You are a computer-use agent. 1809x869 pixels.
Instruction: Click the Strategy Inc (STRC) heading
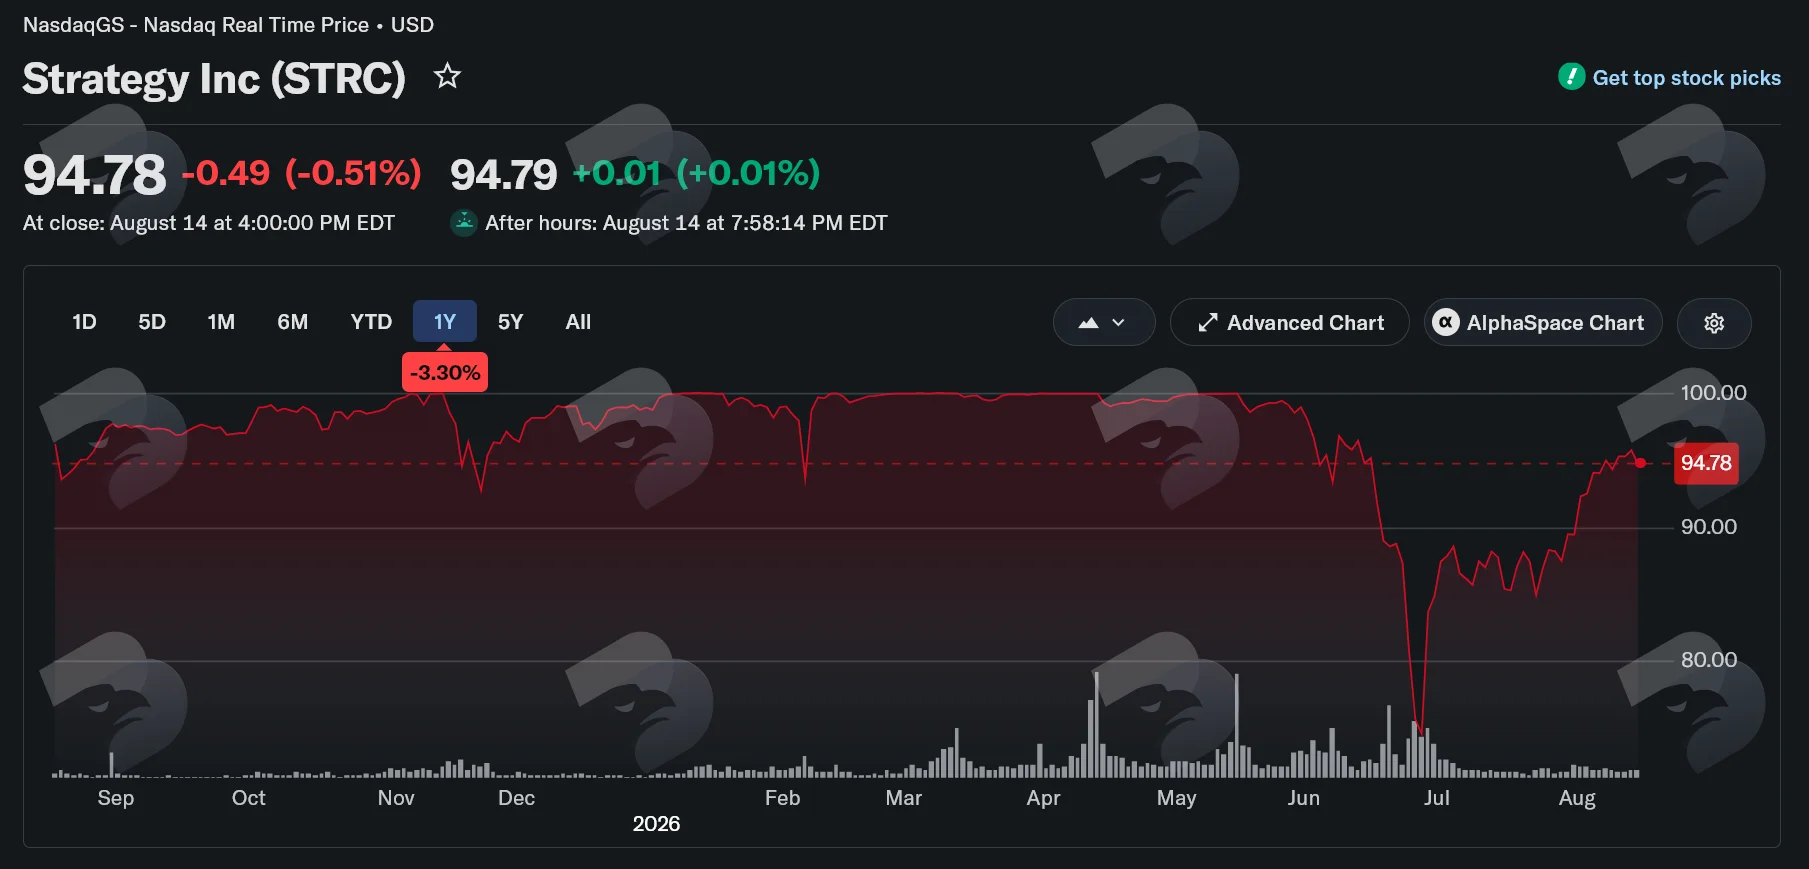click(x=214, y=79)
